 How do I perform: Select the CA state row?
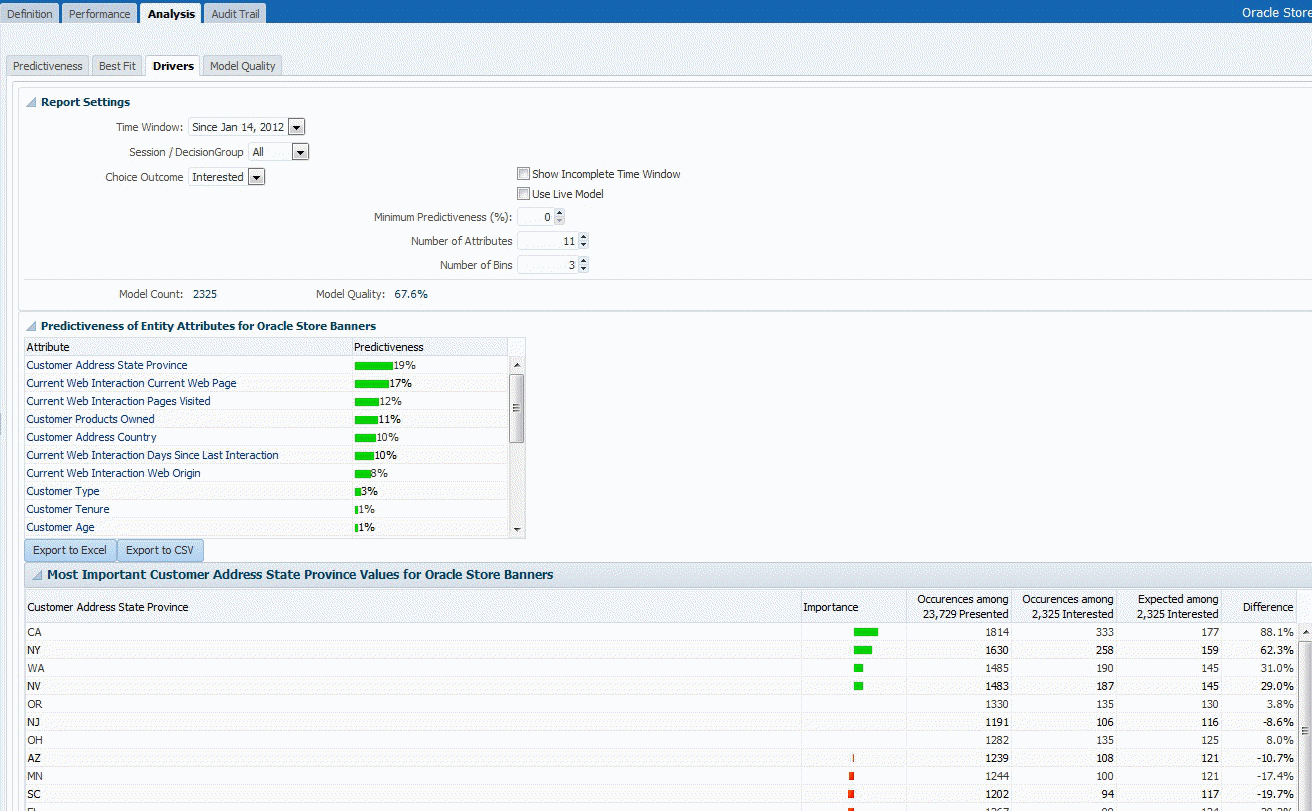661,632
